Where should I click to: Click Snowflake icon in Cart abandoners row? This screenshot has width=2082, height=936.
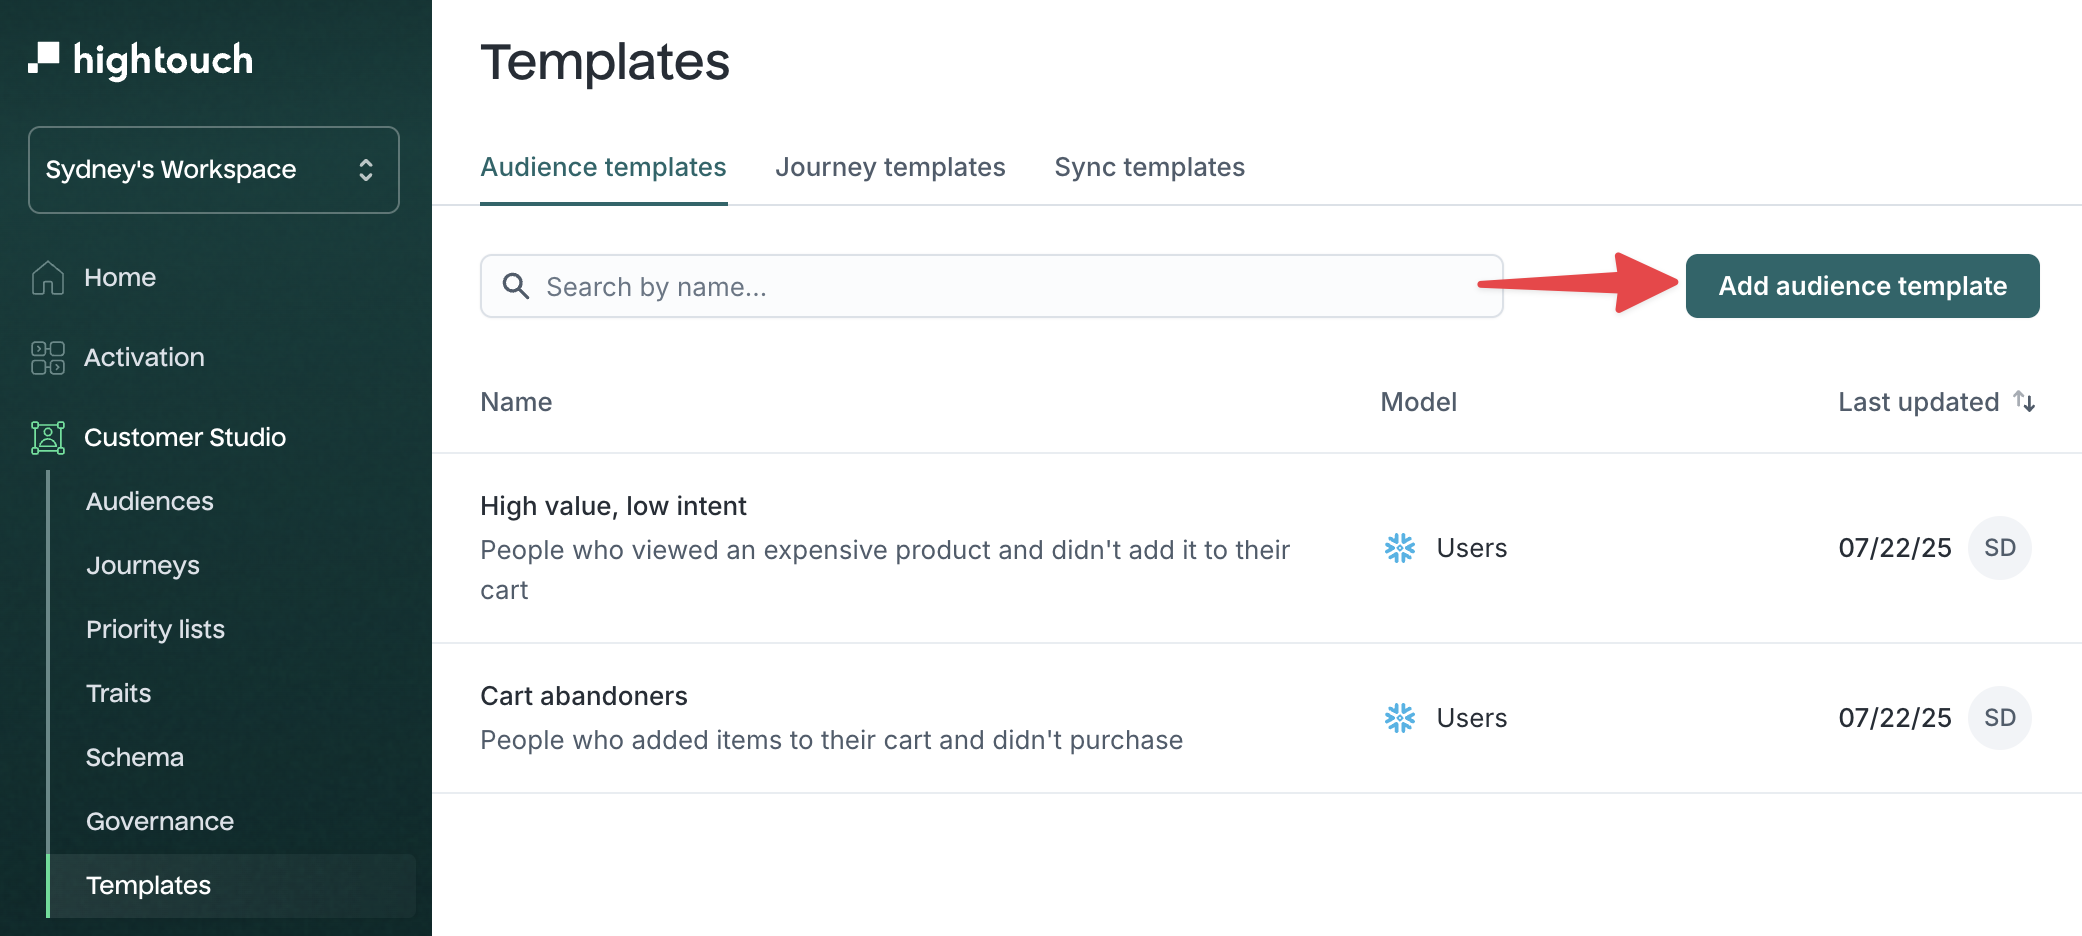(1399, 718)
